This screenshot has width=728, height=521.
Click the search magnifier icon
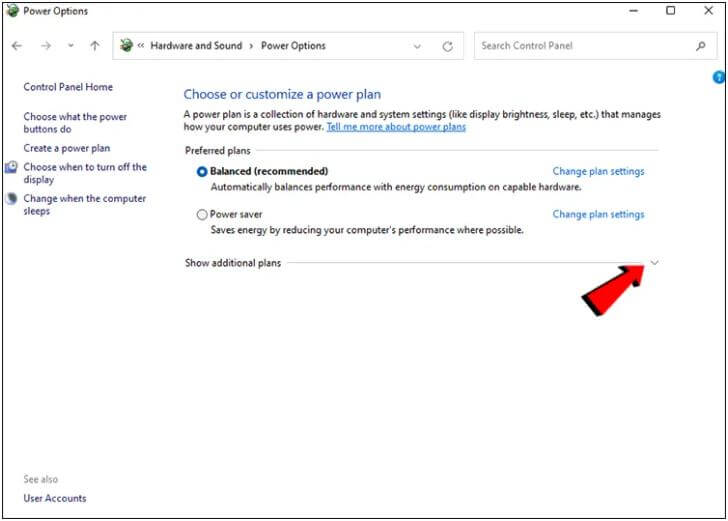tap(701, 46)
